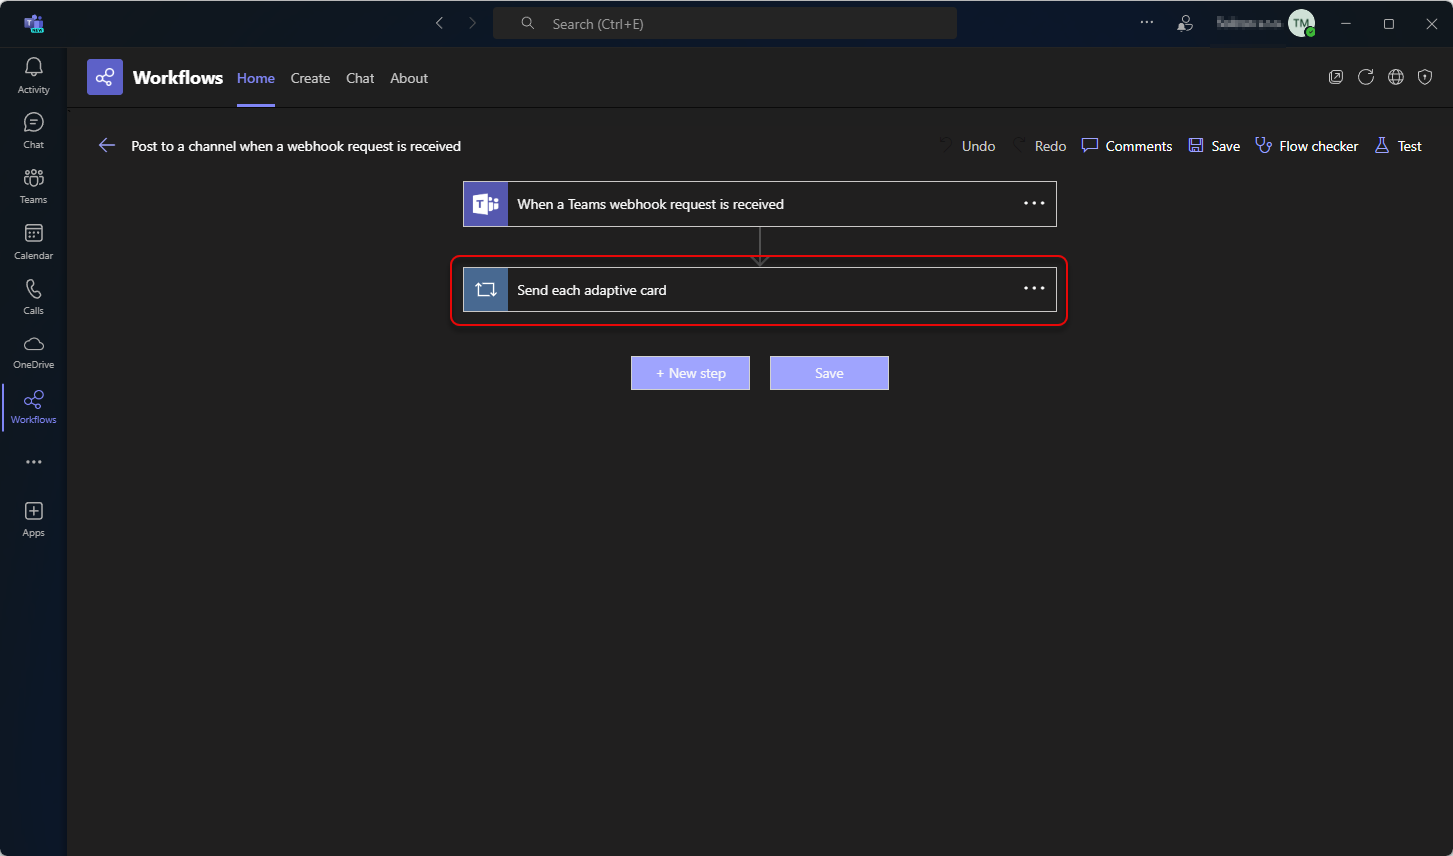Open the app website via globe icon

pos(1396,77)
